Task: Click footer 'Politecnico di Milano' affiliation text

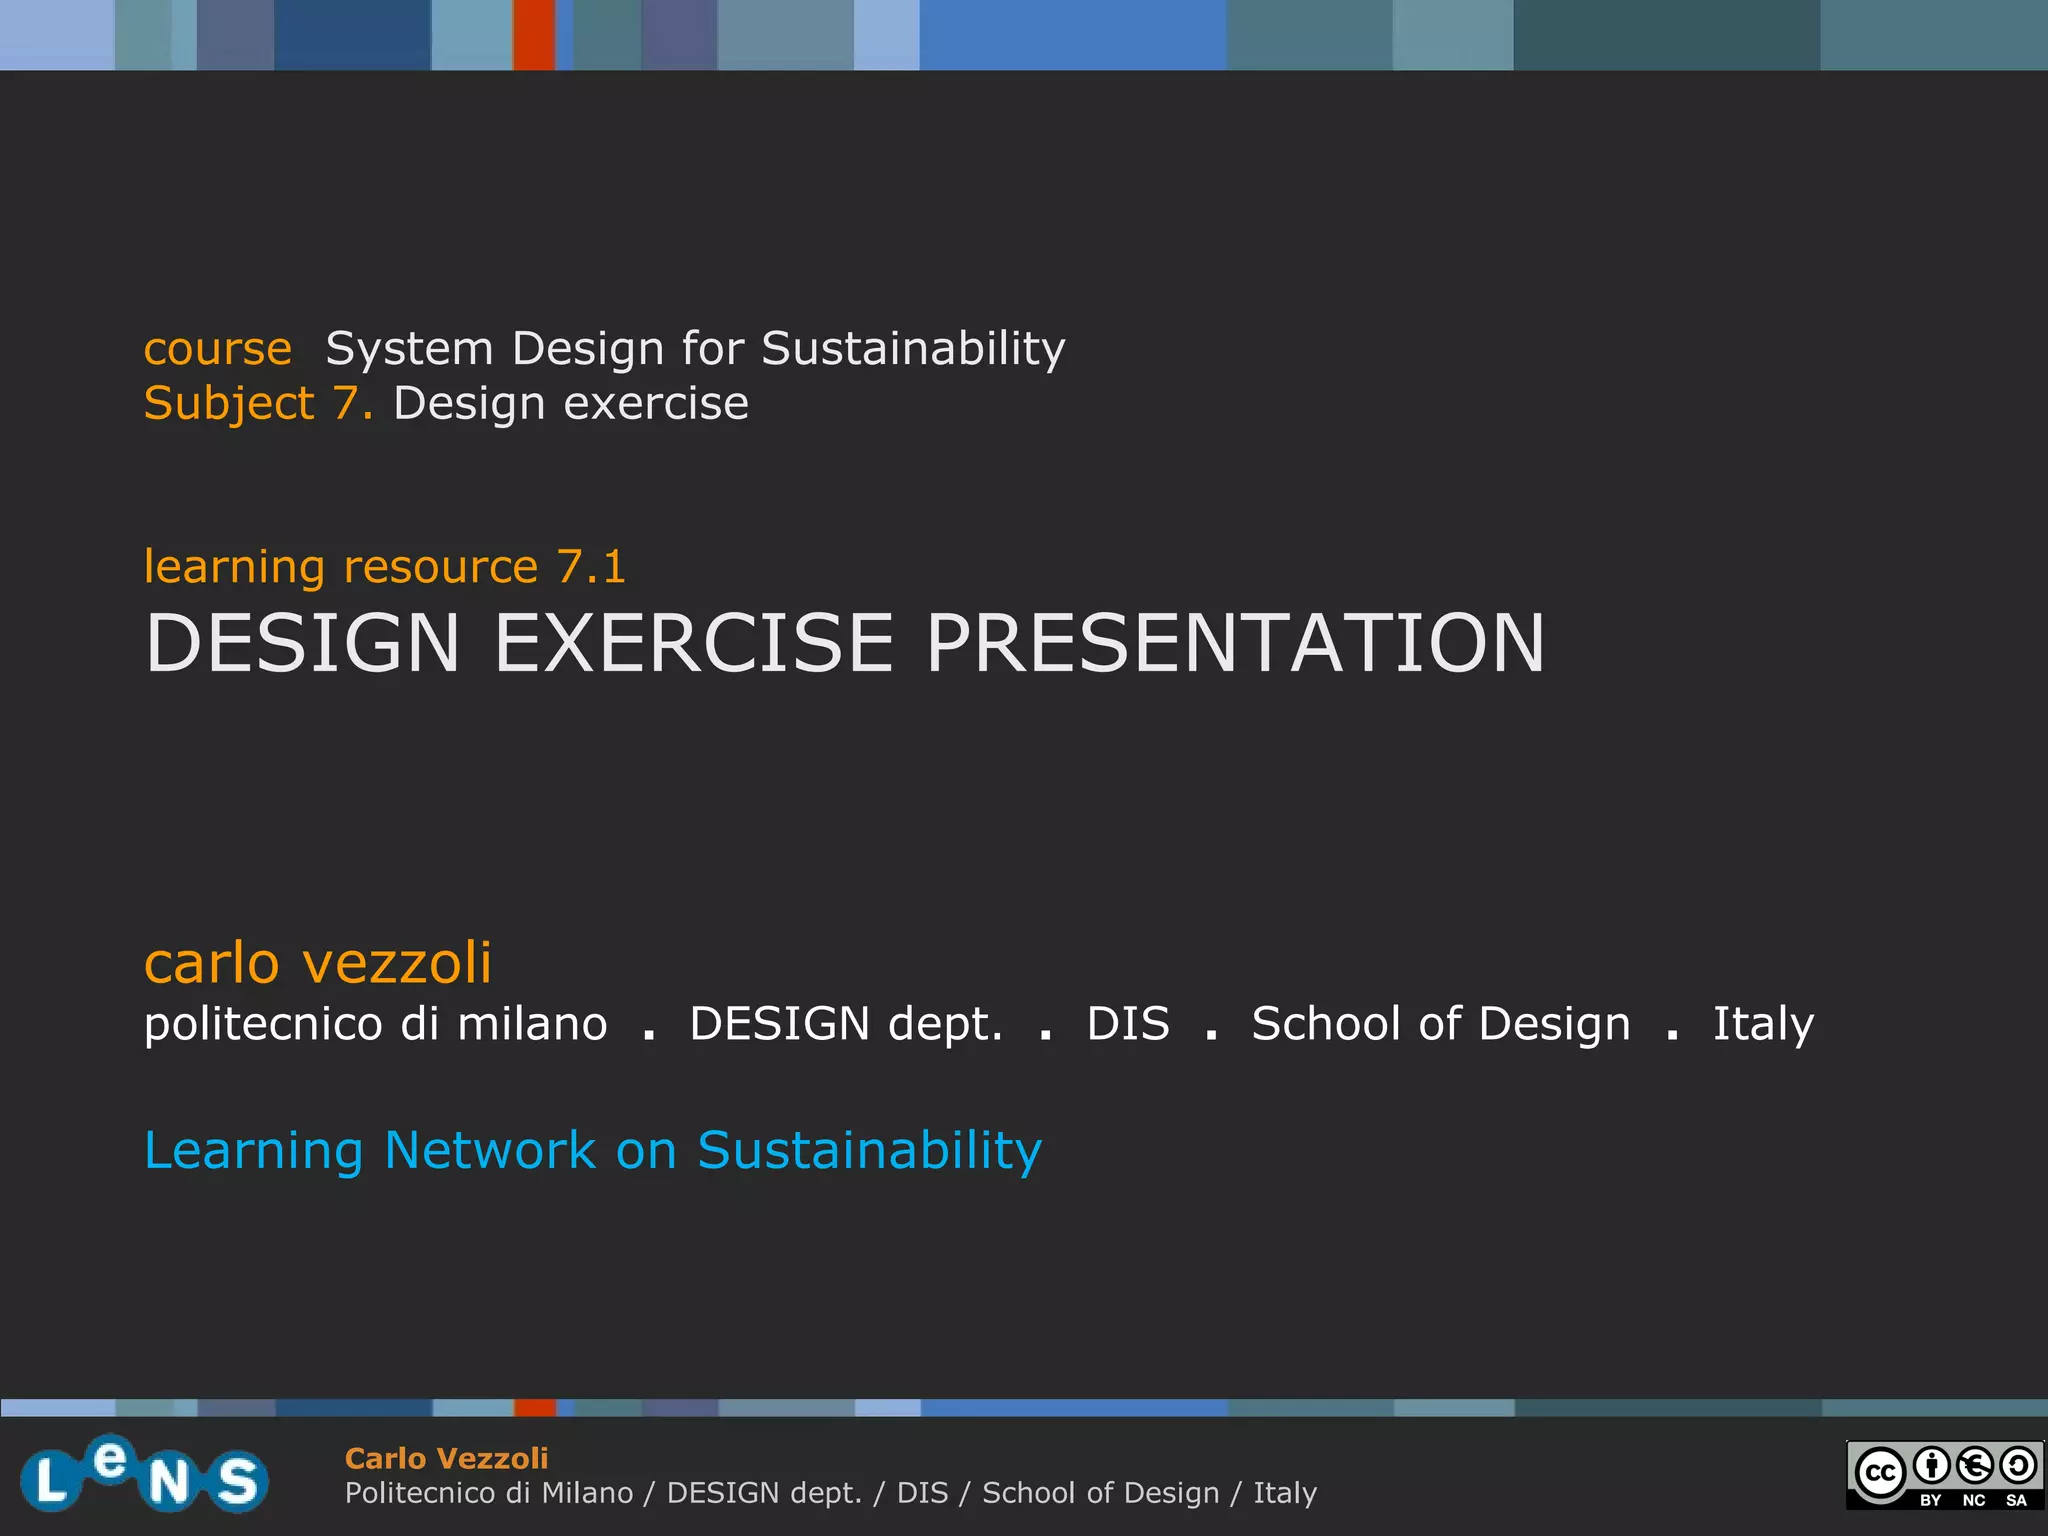Action: [488, 1493]
